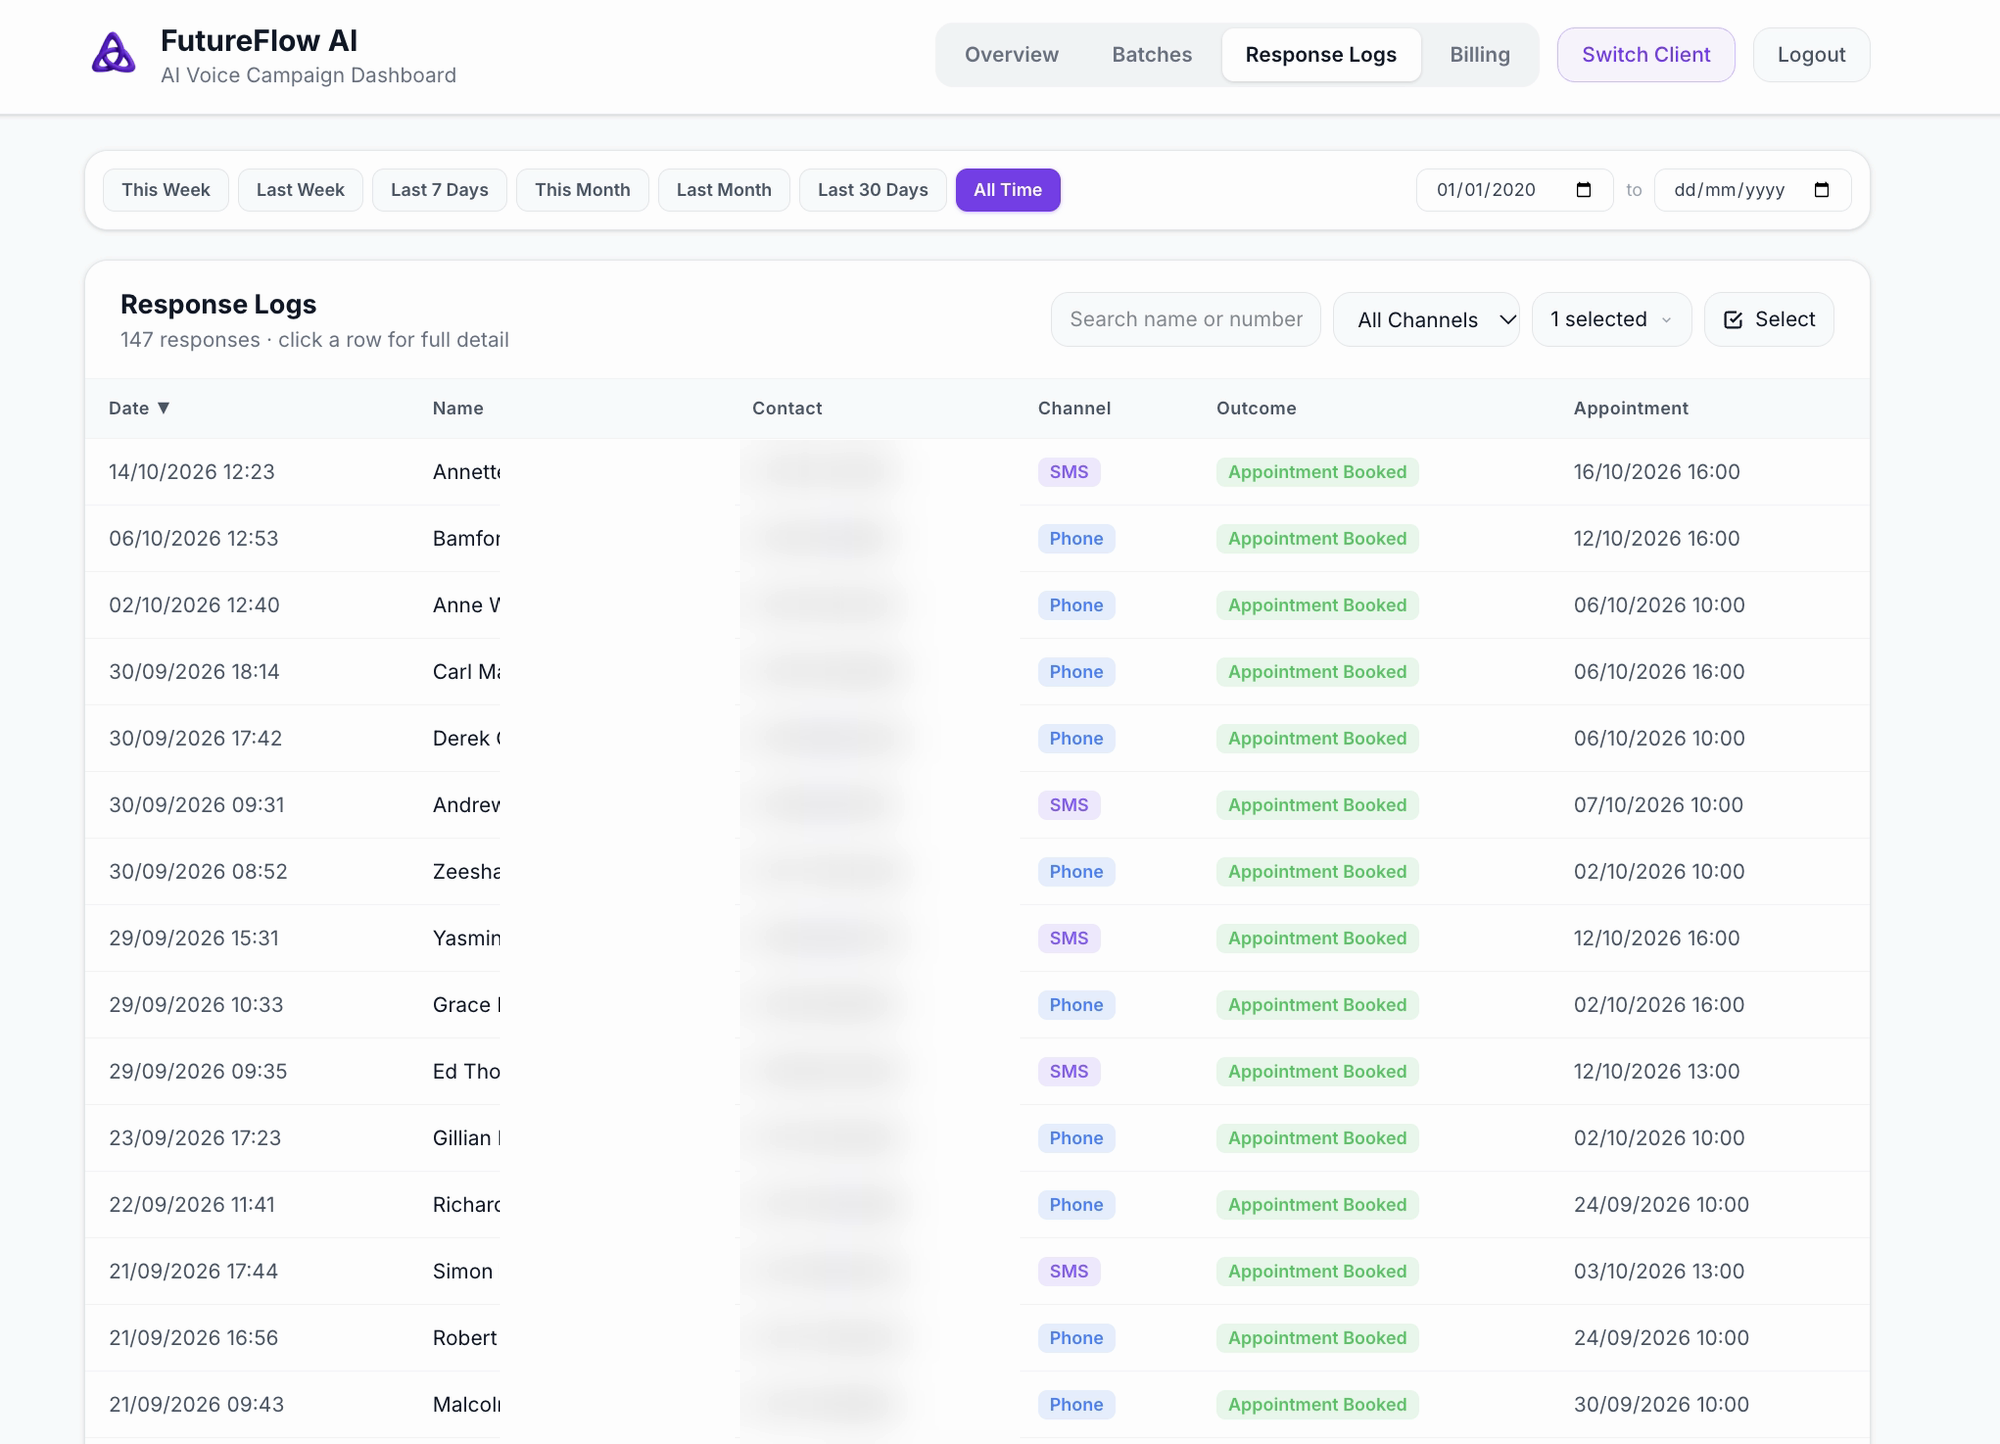Apply the This Month filter
This screenshot has width=2000, height=1444.
click(582, 190)
